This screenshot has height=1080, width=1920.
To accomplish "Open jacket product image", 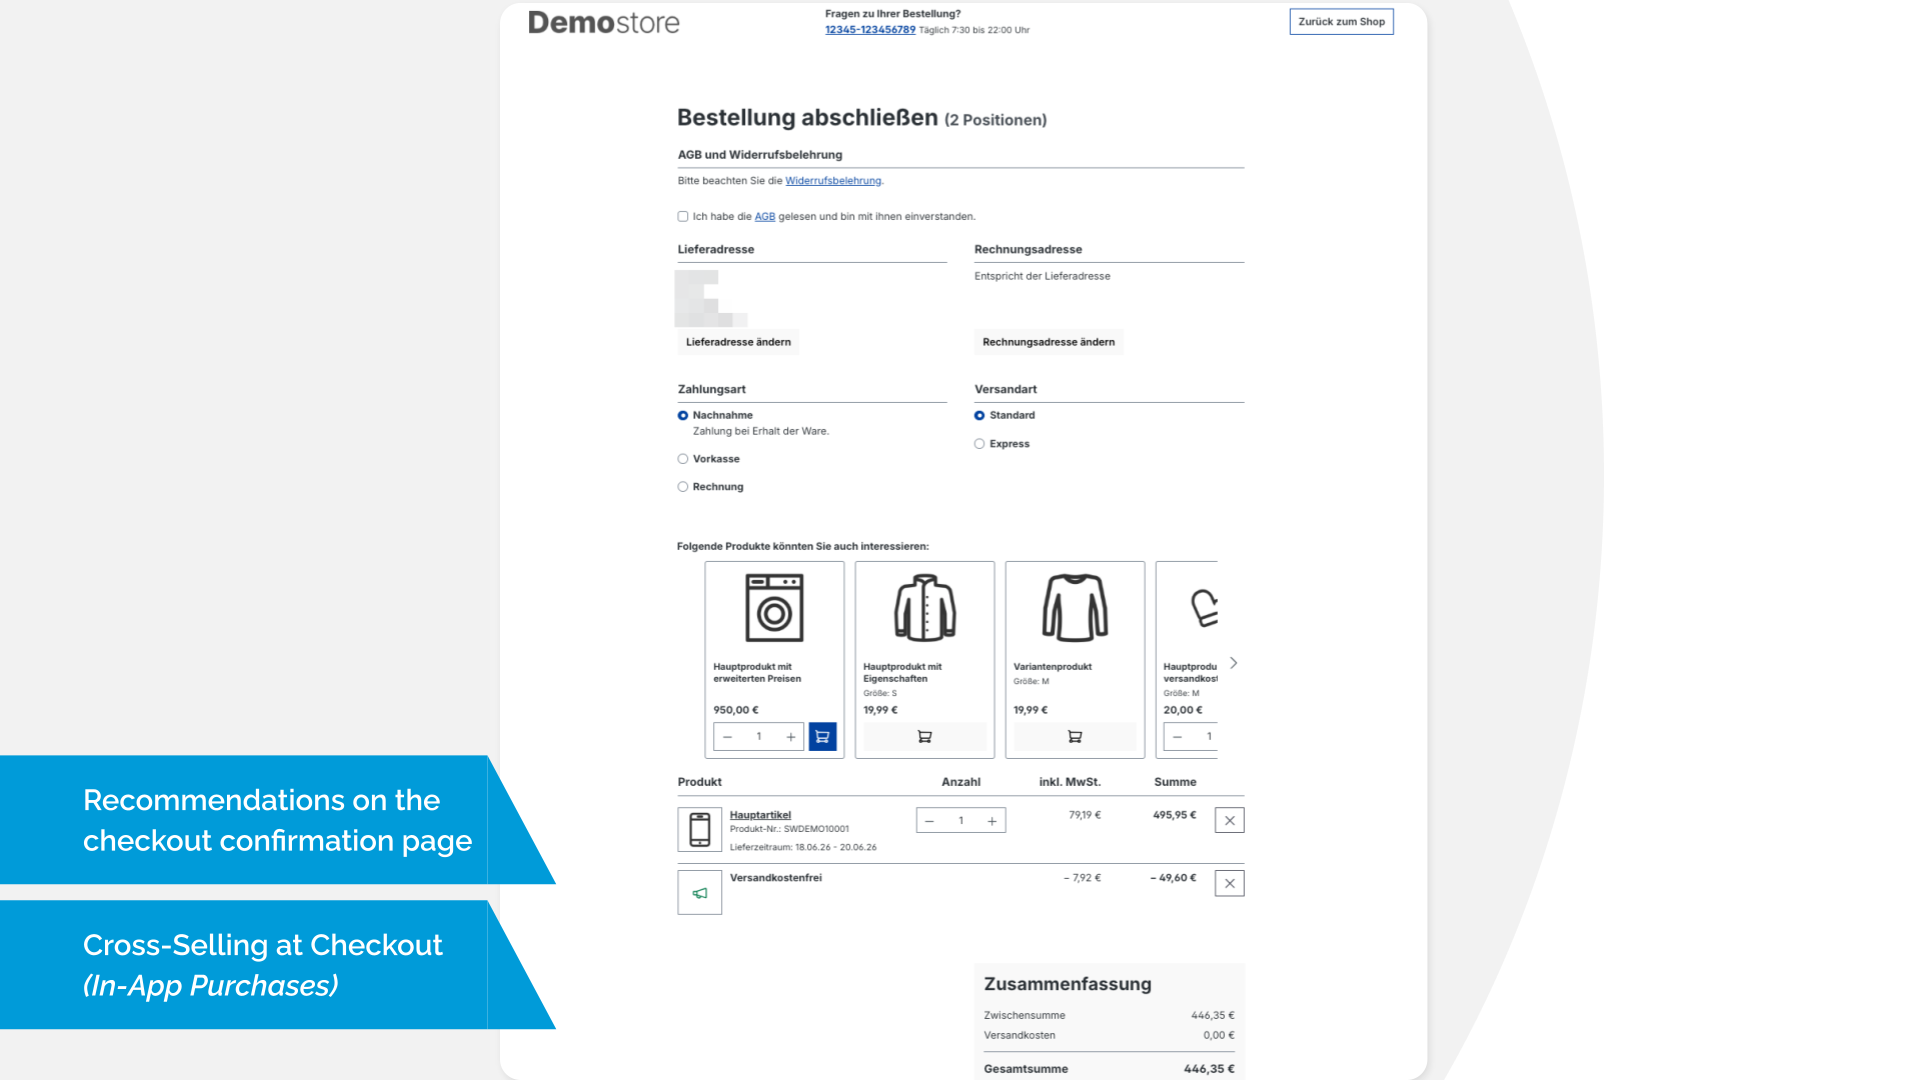I will point(925,608).
